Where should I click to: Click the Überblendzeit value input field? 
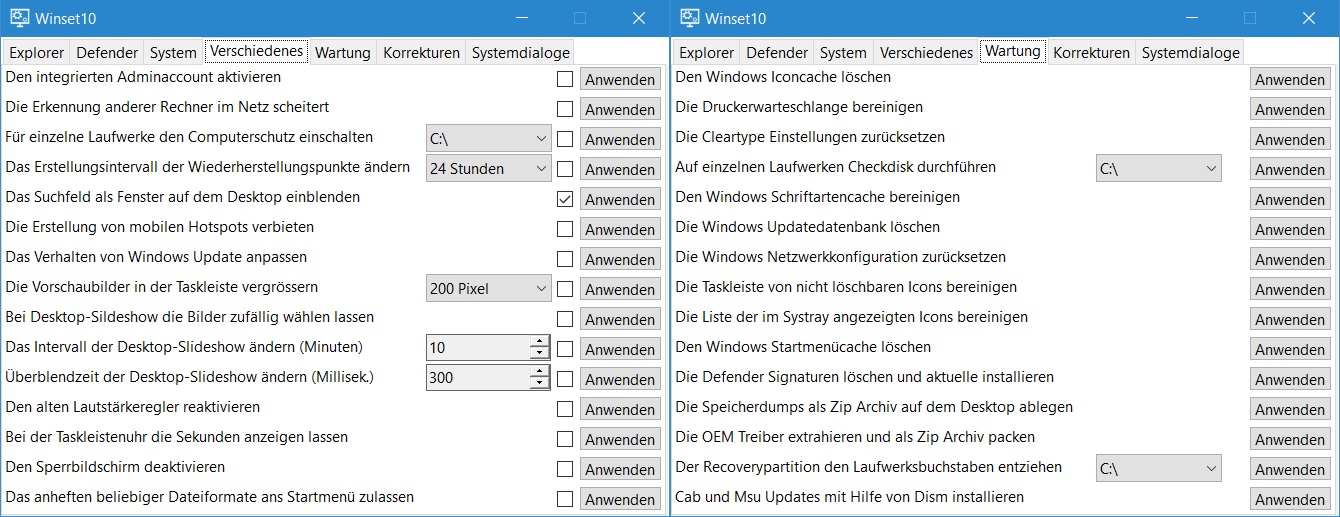(477, 379)
